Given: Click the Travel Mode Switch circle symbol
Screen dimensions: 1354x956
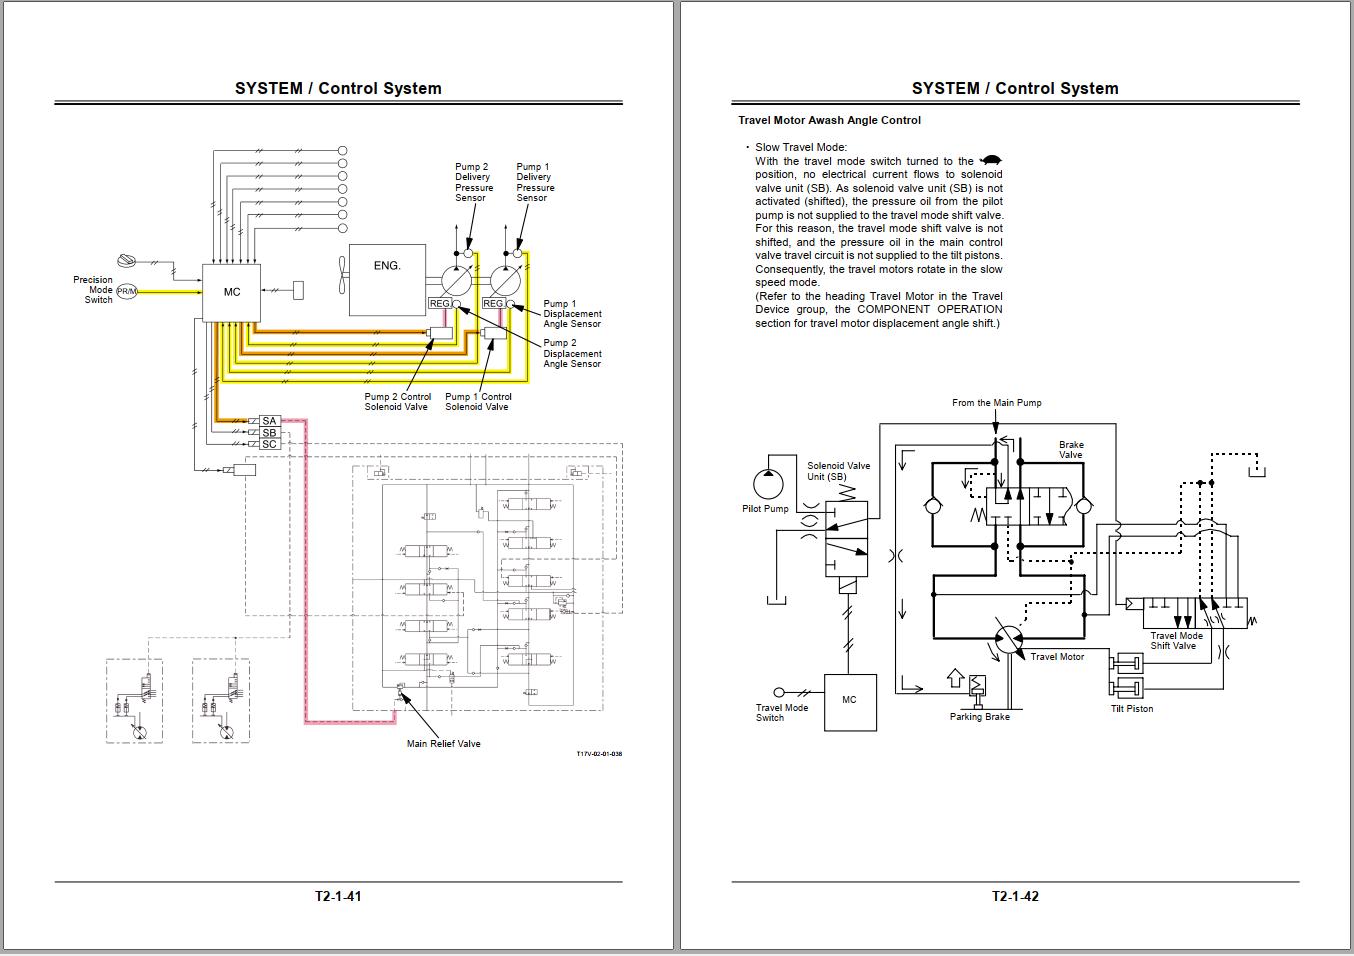Looking at the screenshot, I should (x=779, y=692).
